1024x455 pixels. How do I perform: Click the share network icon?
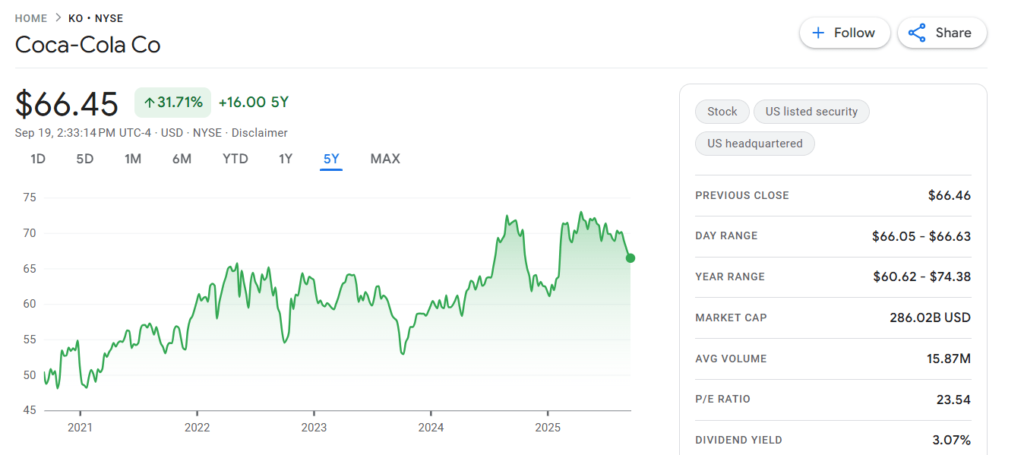point(917,33)
